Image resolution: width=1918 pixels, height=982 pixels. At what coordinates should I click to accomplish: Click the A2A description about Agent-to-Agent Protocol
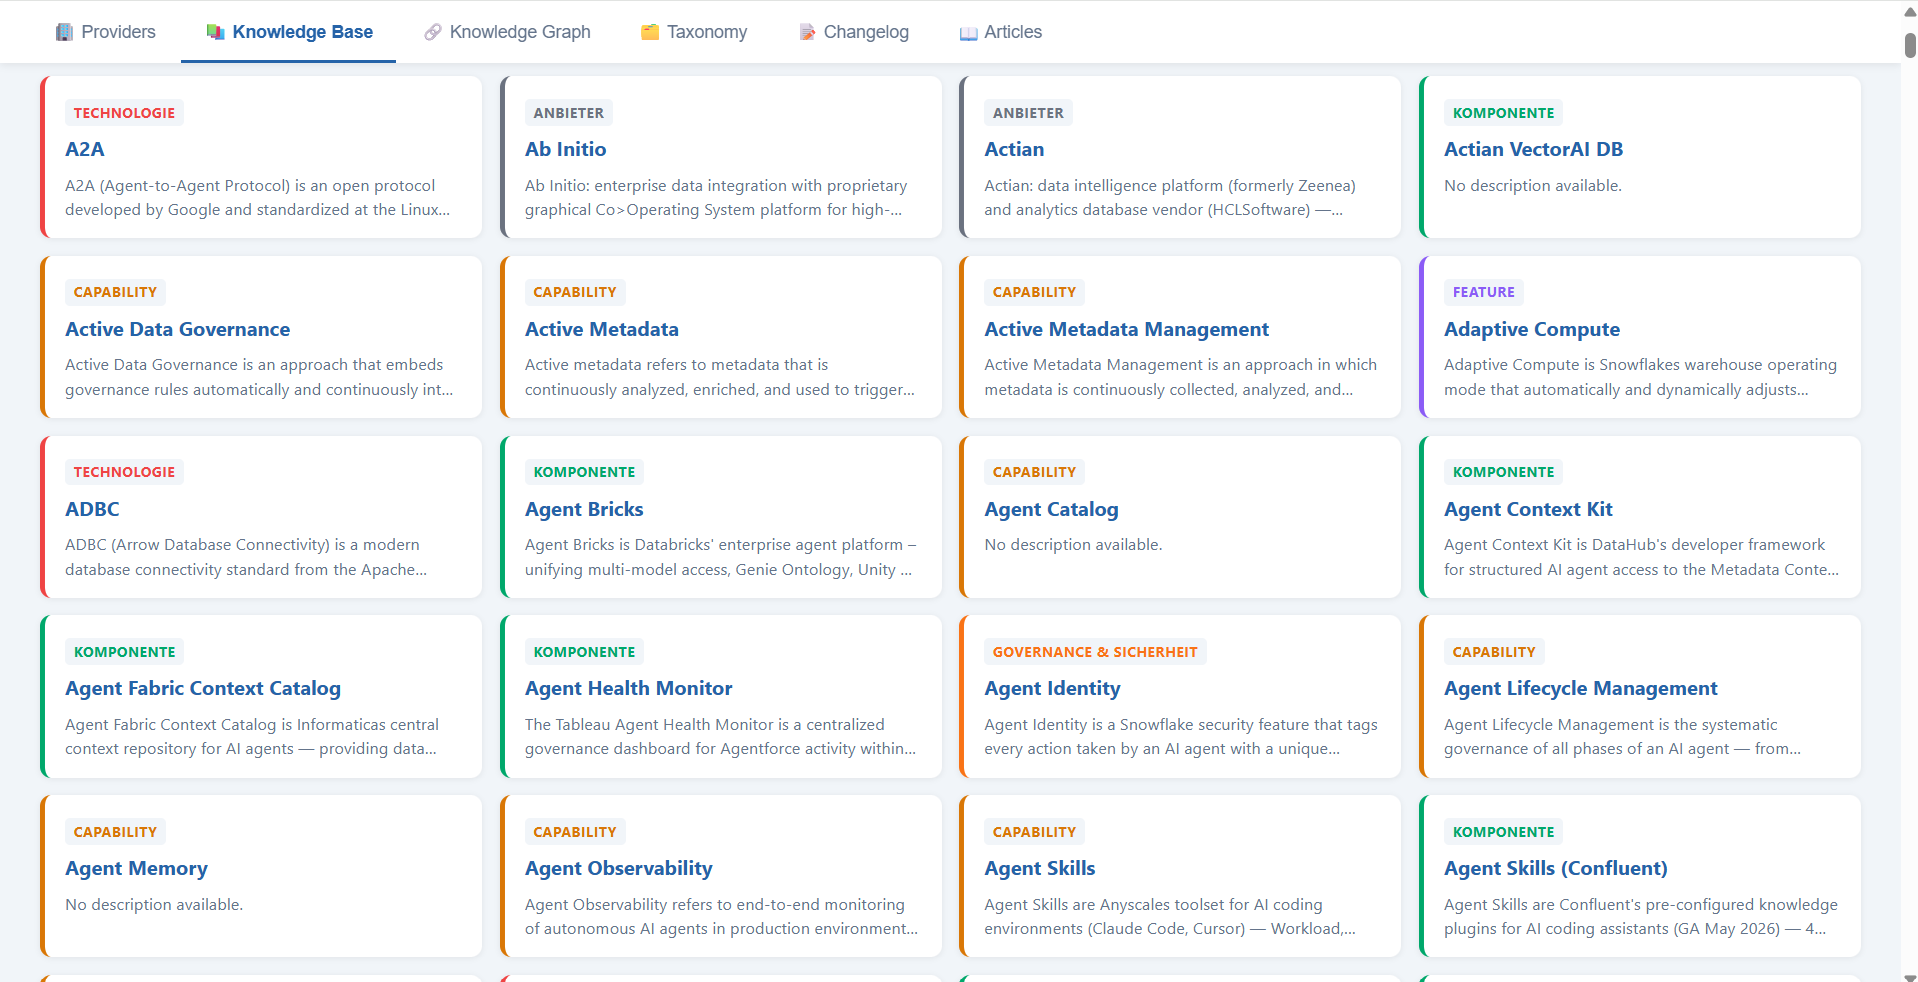pyautogui.click(x=258, y=197)
